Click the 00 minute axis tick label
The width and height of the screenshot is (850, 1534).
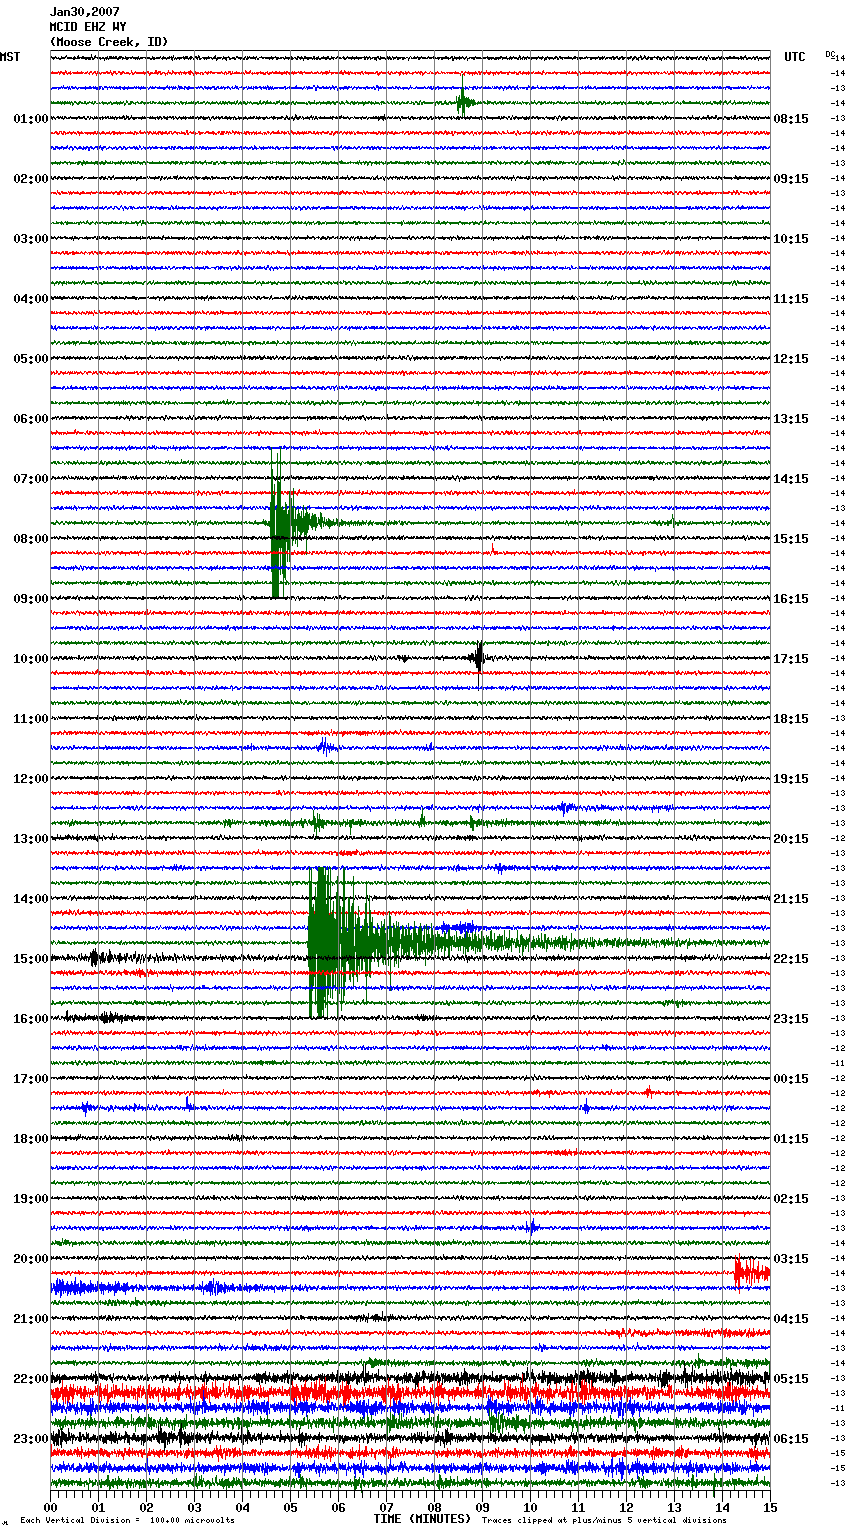click(x=51, y=1507)
